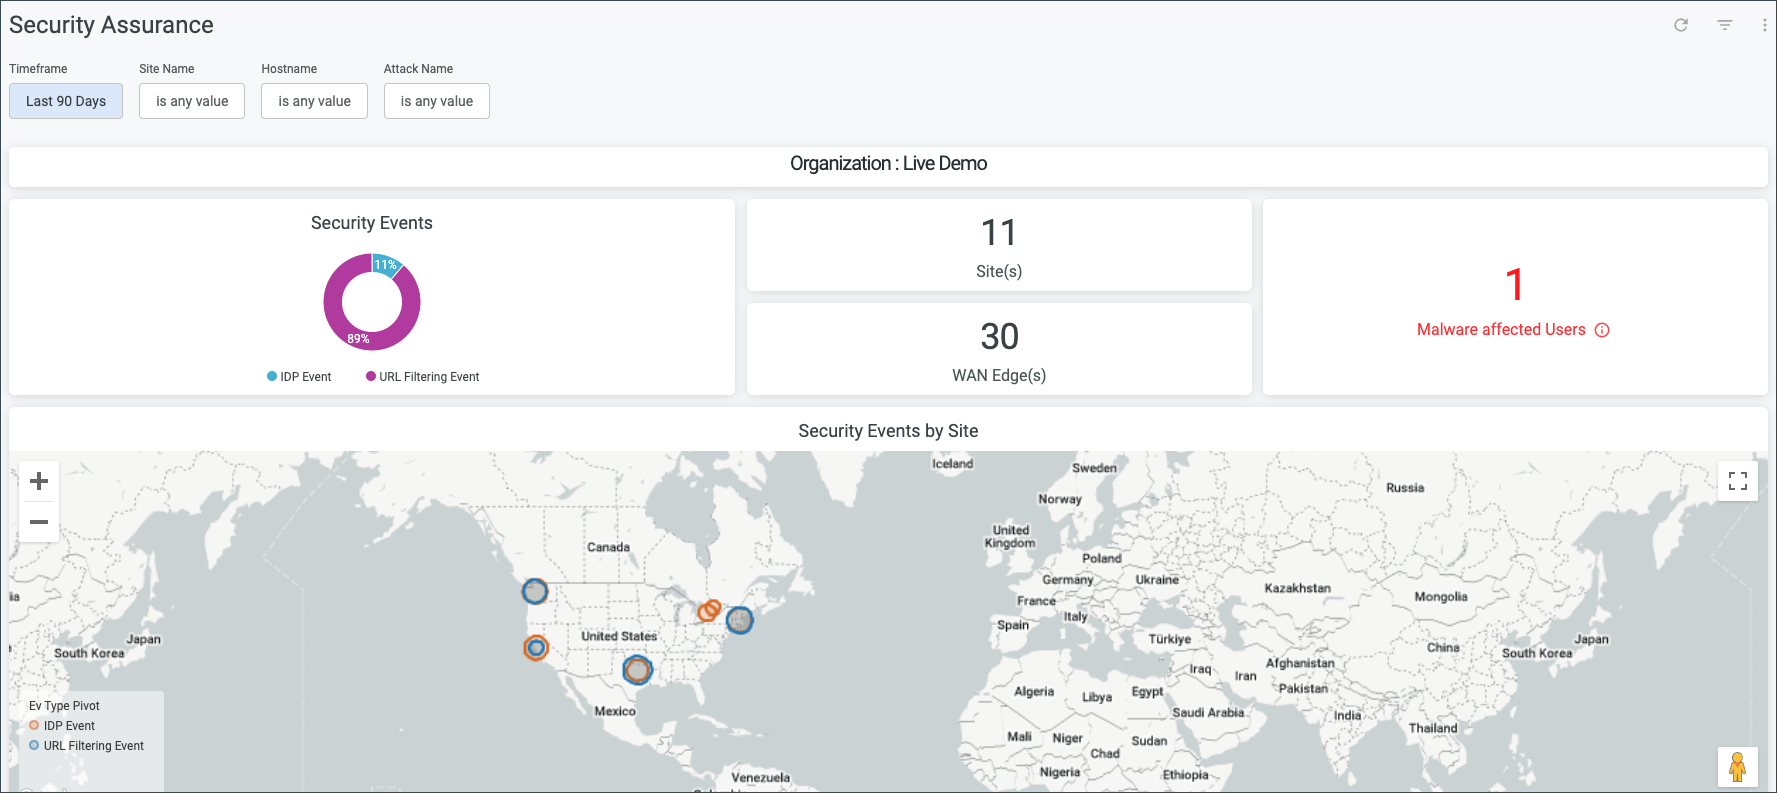Screen dimensions: 1777x793
Task: Toggle URL Filtering Event in chart legend
Action: (x=423, y=377)
